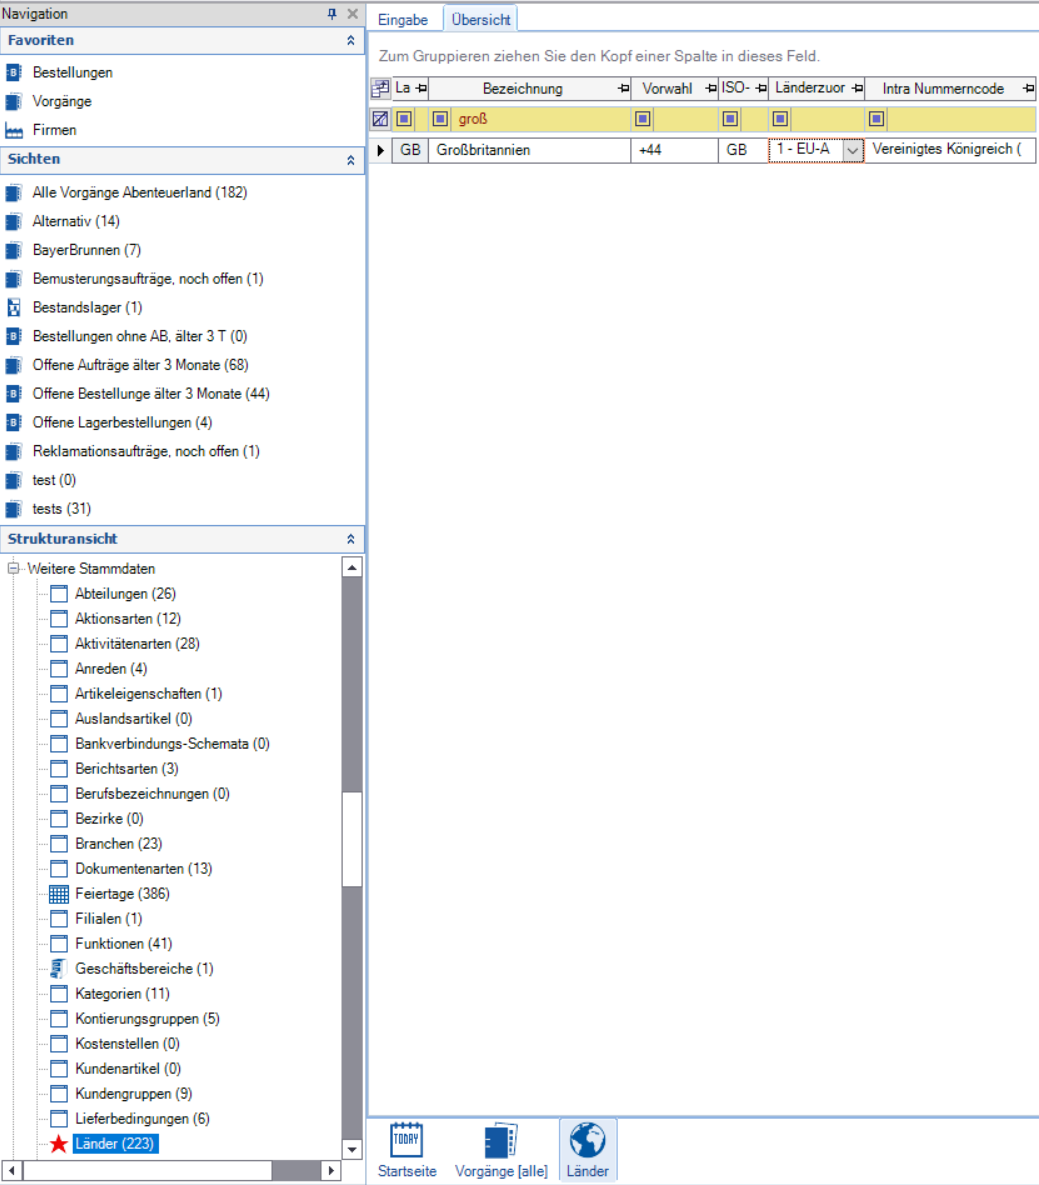Toggle the filter operator in the Vorwahl column
This screenshot has height=1185, width=1039.
(643, 119)
